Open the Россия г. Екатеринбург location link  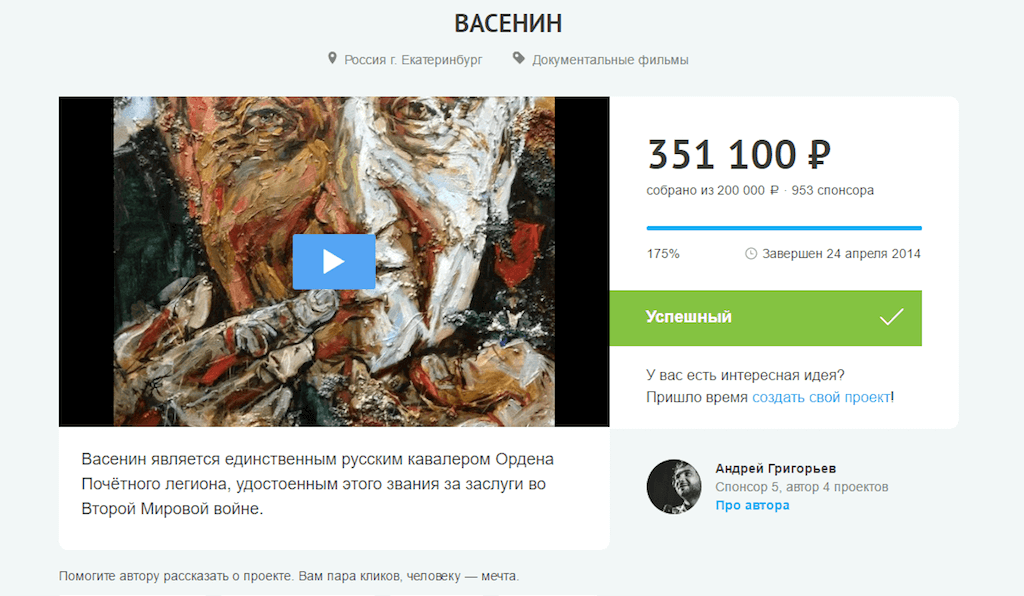click(x=413, y=60)
